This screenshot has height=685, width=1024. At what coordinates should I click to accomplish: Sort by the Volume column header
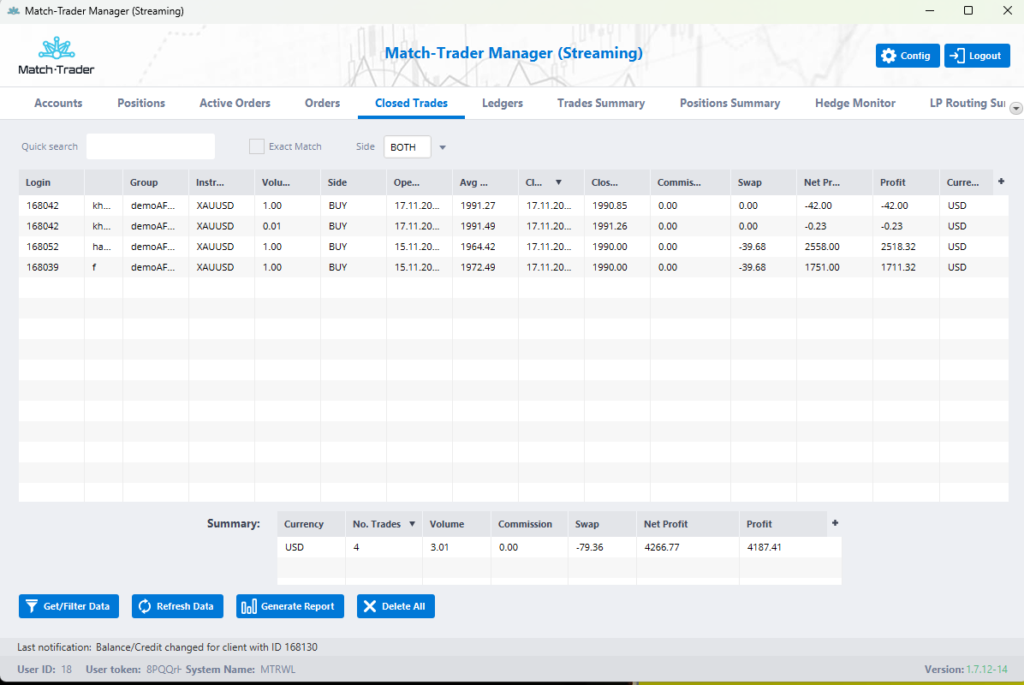287,182
